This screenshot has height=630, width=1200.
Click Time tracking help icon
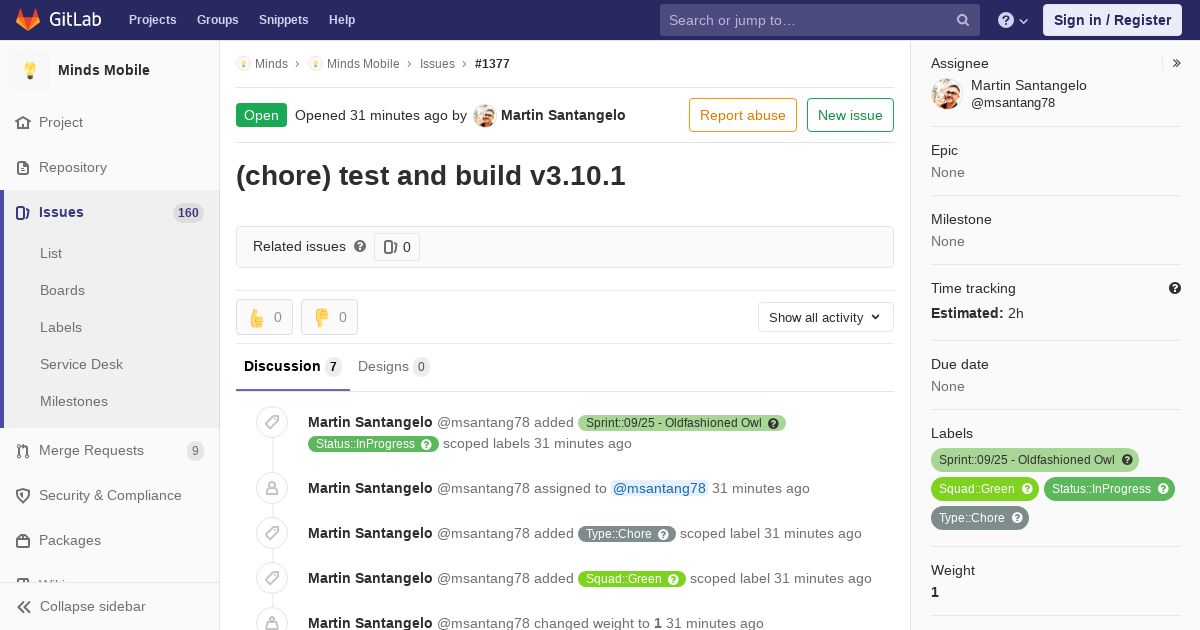[1175, 288]
